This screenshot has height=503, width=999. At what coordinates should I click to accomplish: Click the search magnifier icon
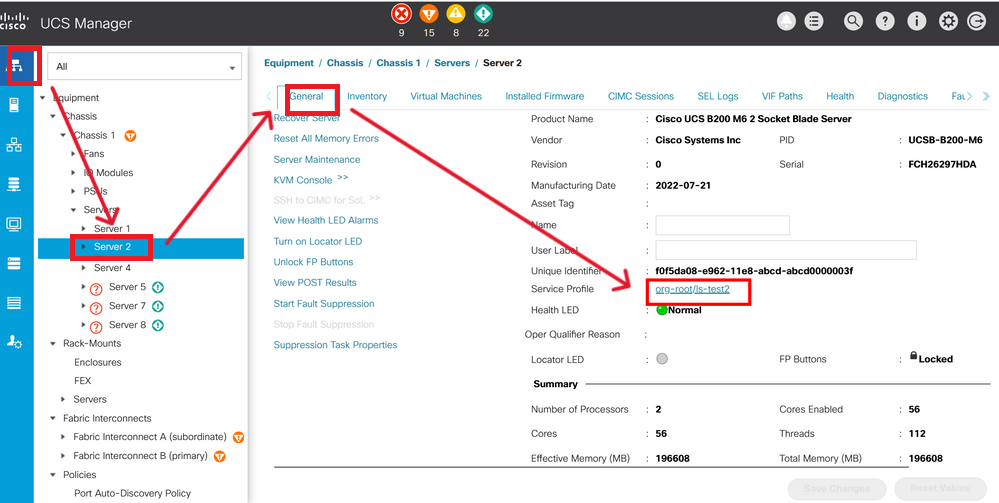tap(853, 22)
